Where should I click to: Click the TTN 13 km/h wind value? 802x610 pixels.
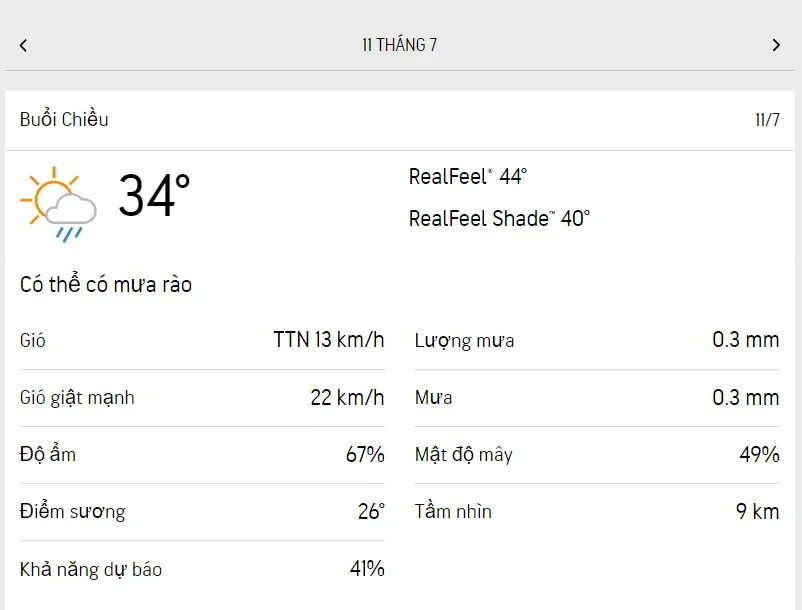[328, 340]
